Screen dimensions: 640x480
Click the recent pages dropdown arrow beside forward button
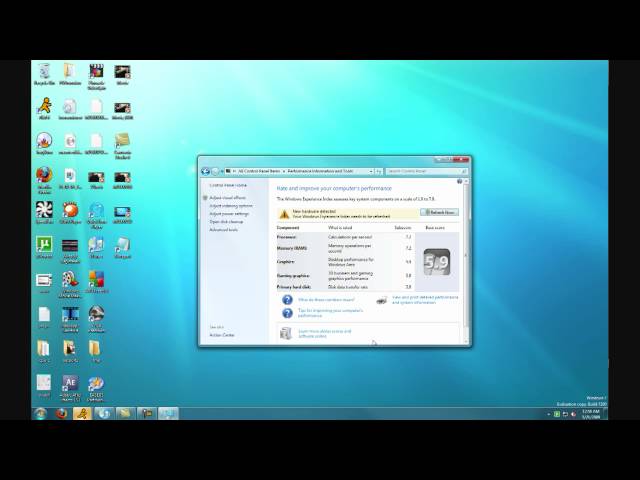pyautogui.click(x=222, y=171)
